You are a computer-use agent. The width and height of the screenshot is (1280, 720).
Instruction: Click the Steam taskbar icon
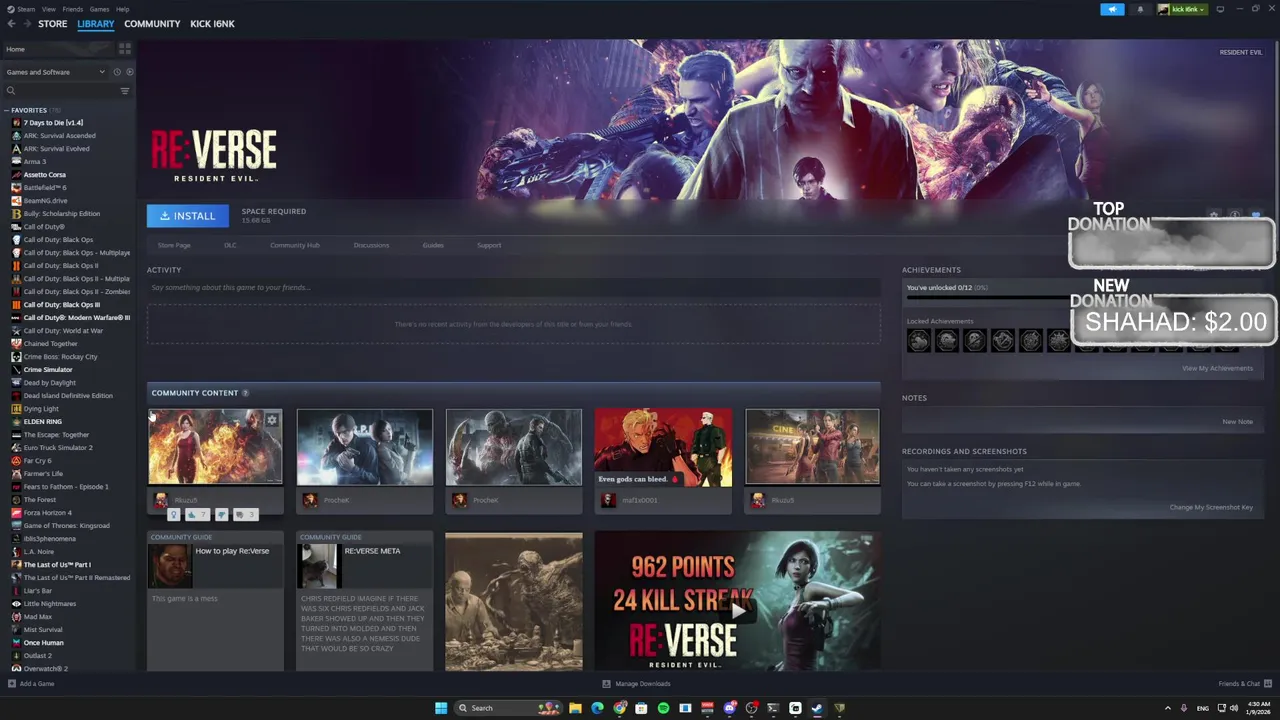pyautogui.click(x=817, y=708)
